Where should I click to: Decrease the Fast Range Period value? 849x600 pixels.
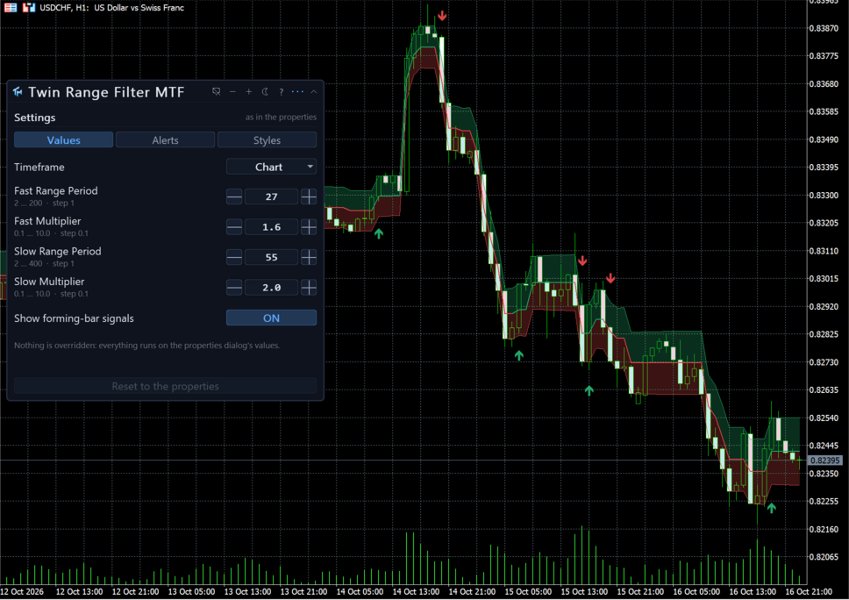[x=234, y=197]
